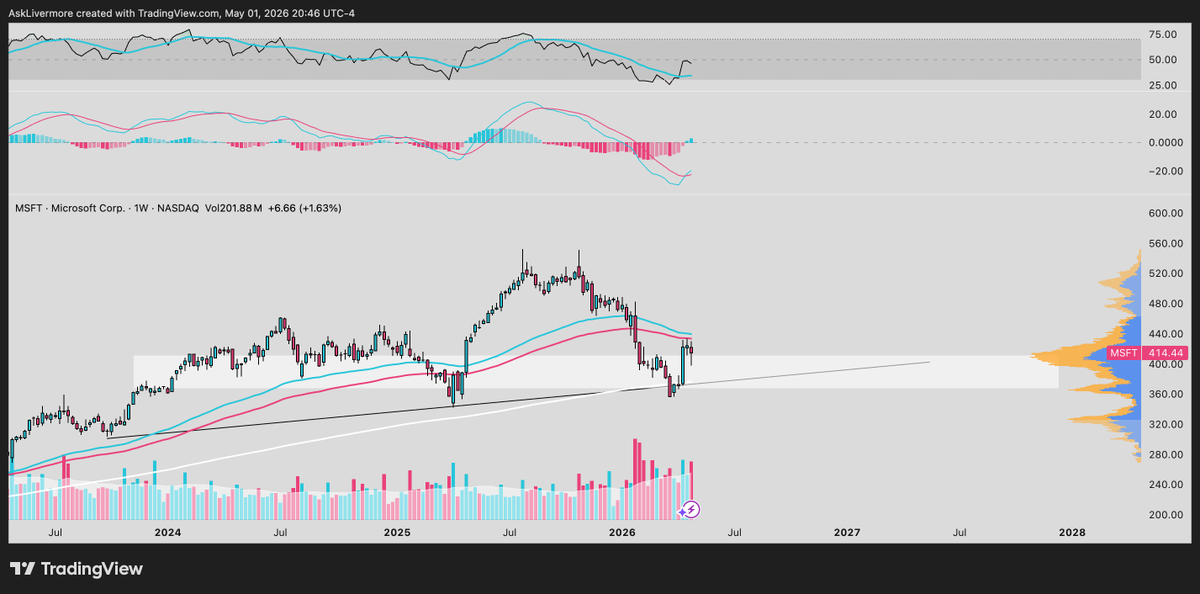Click the 520.00 price axis label
Screen dimensions: 1200x594
pos(1164,273)
